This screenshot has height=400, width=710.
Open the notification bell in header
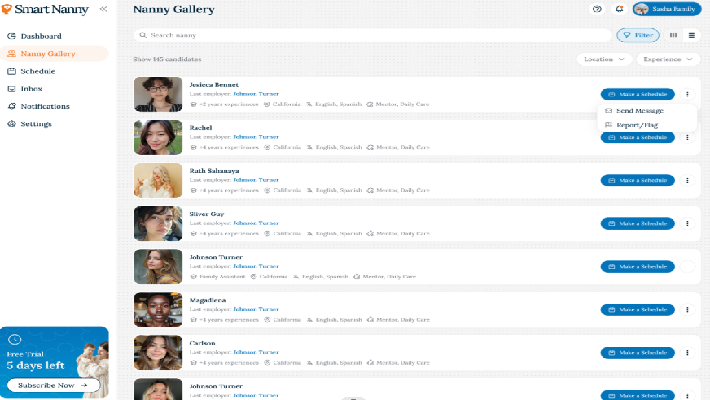click(x=619, y=9)
